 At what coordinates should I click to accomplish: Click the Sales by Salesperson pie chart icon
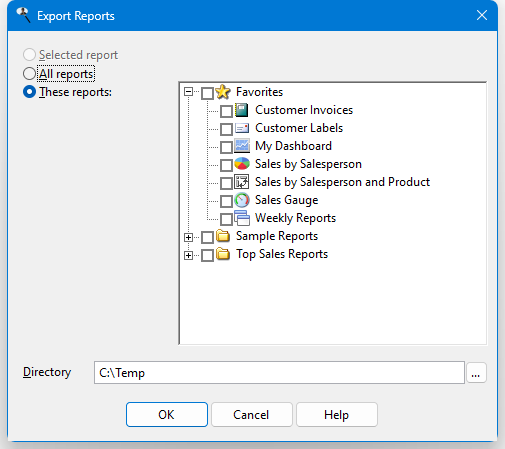(242, 164)
